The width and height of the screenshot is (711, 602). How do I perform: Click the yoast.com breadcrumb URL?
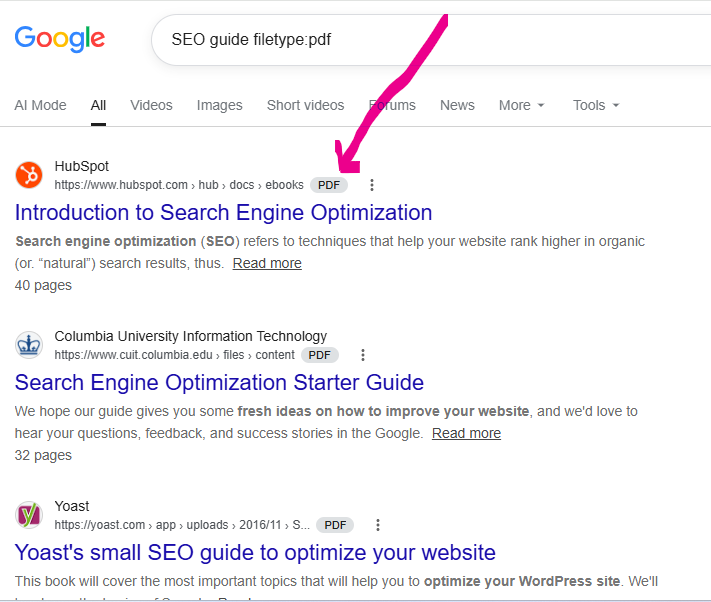[x=182, y=525]
